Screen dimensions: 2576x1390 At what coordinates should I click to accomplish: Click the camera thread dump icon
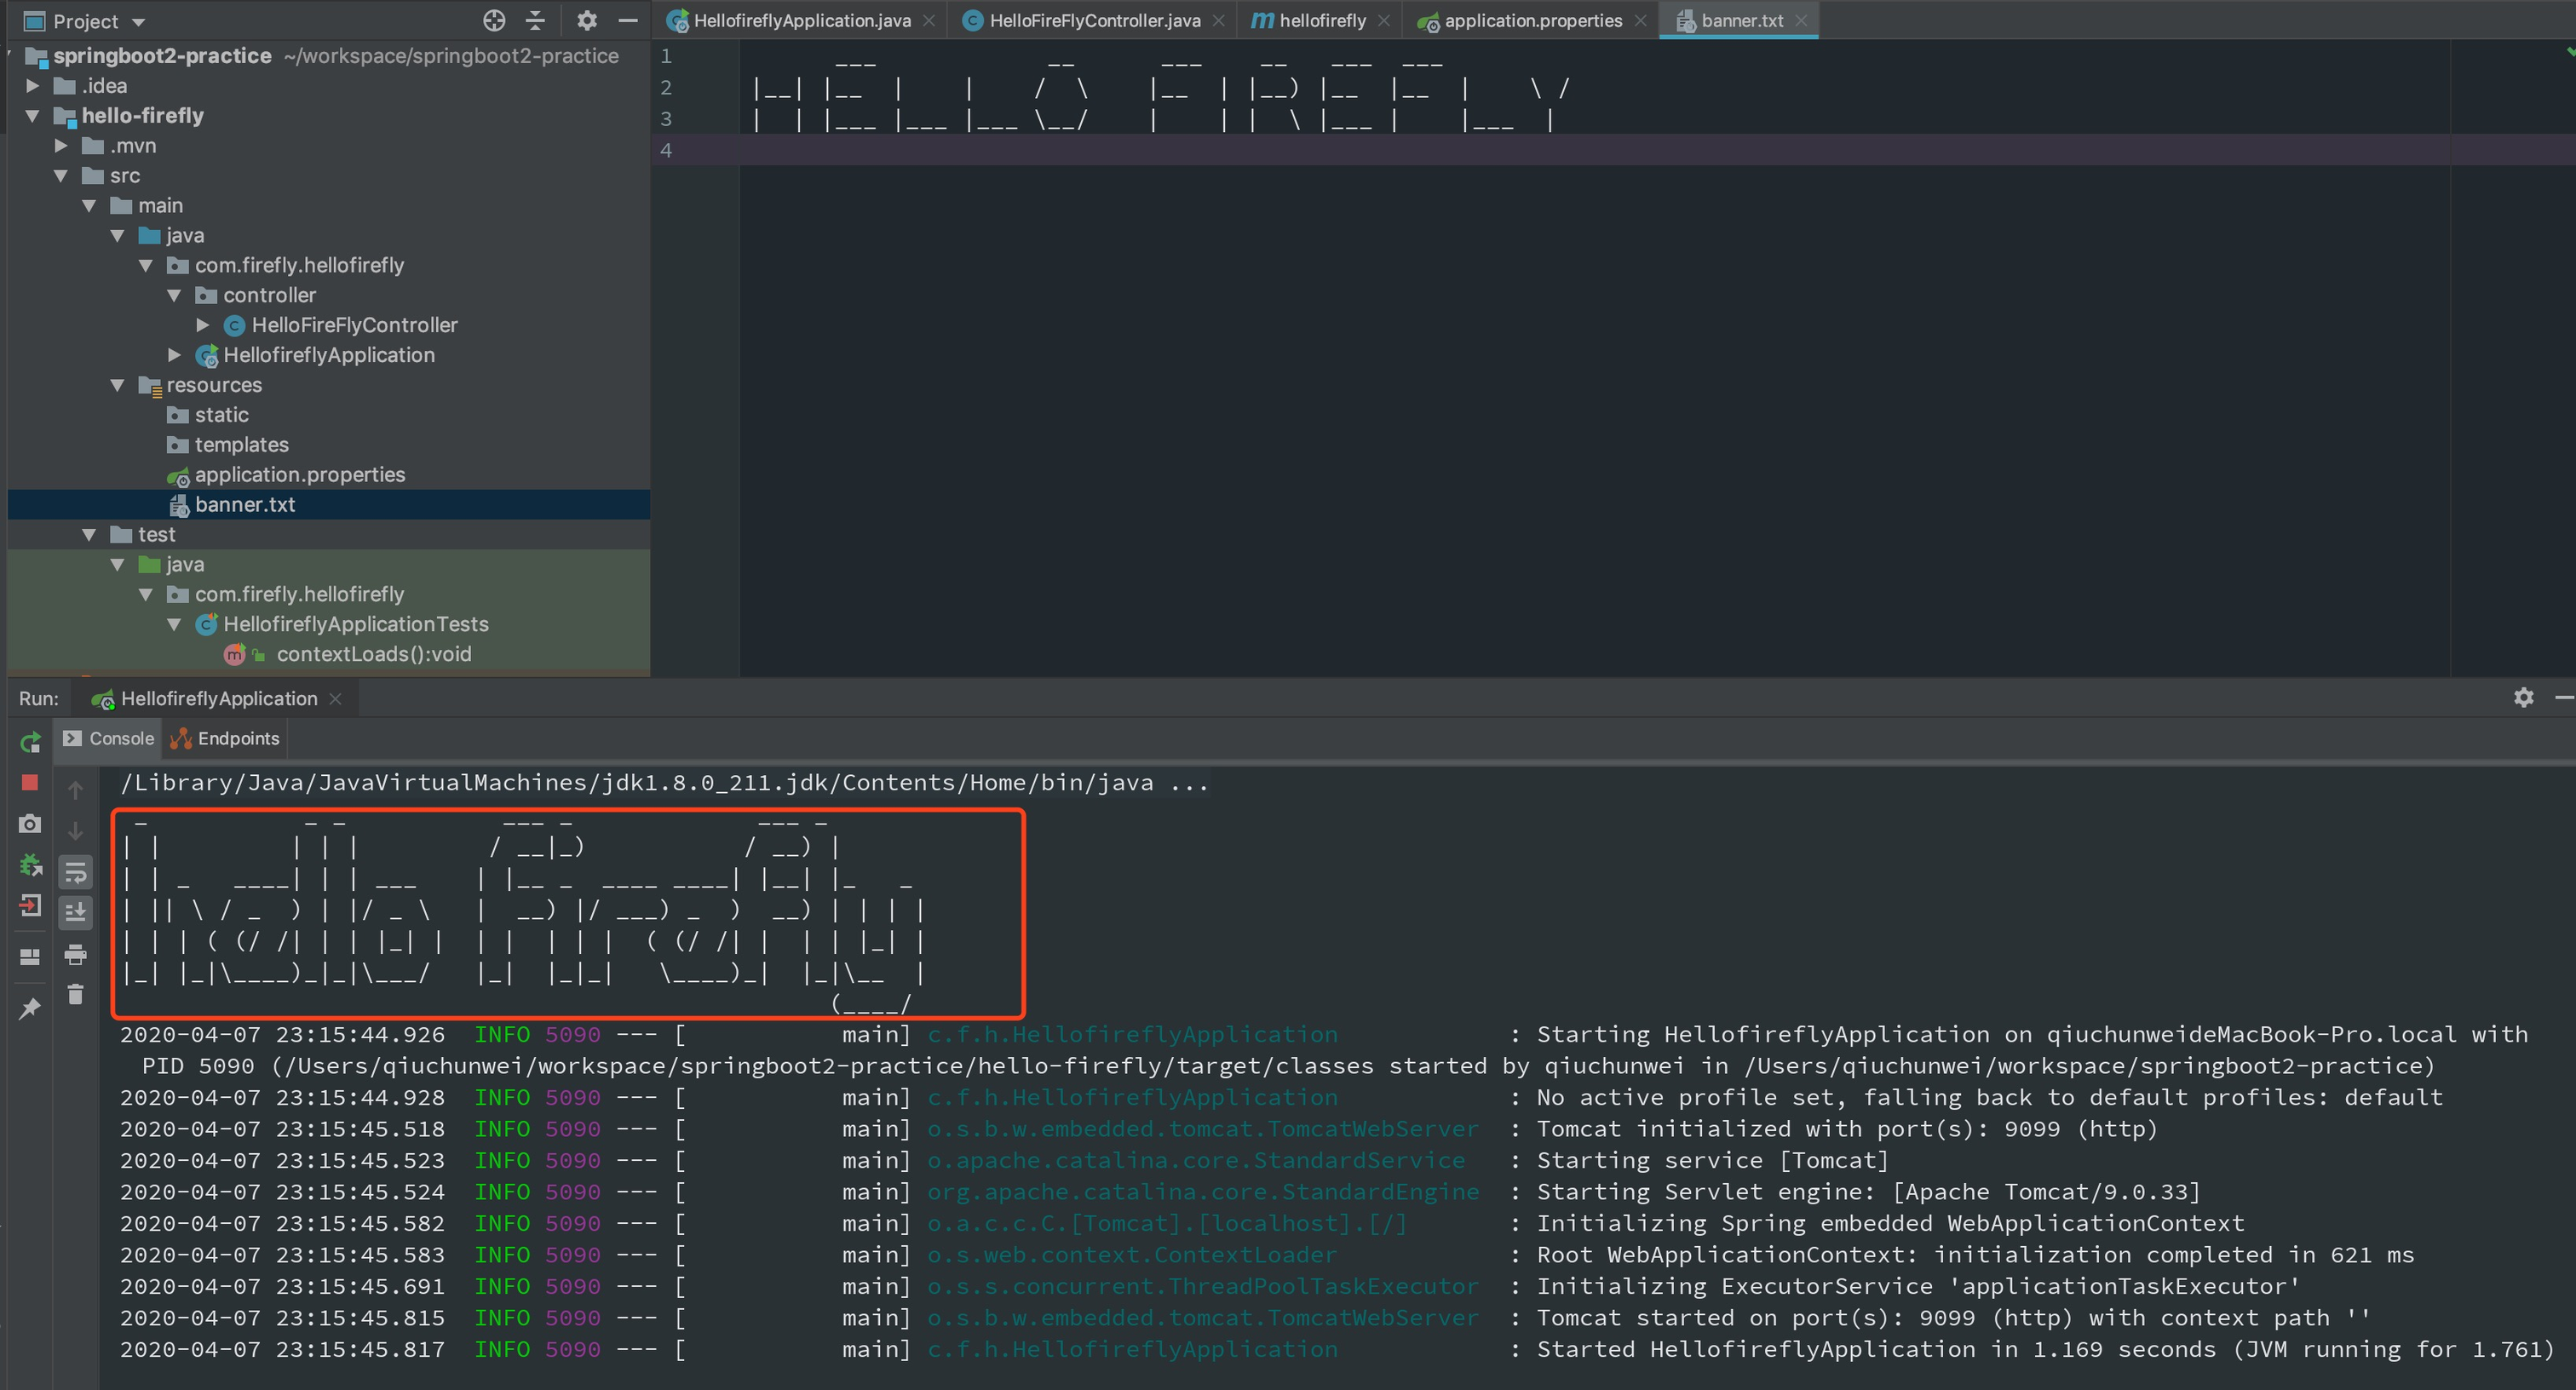(30, 824)
